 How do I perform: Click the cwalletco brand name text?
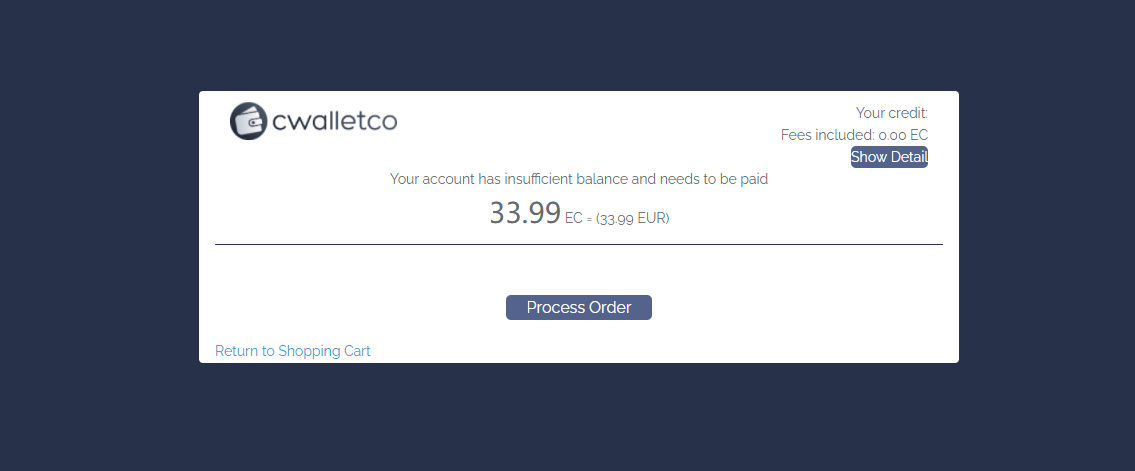pyautogui.click(x=335, y=121)
